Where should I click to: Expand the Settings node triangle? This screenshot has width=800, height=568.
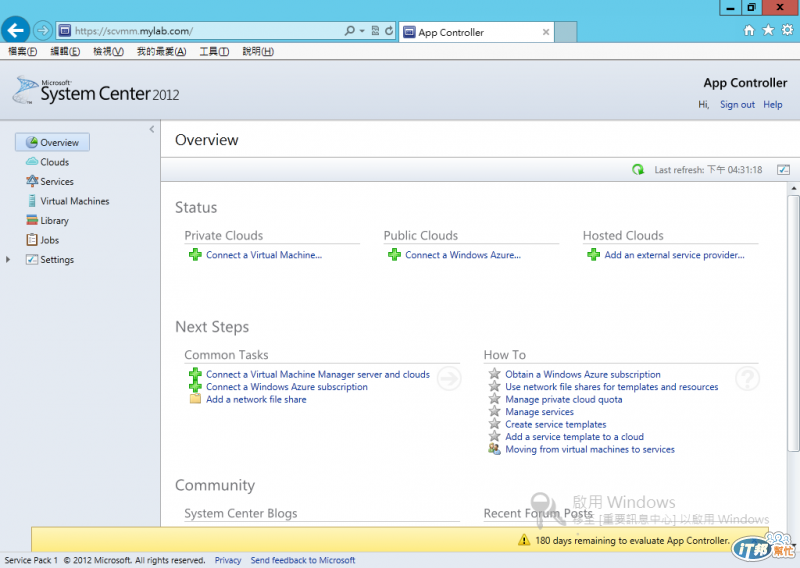tap(8, 259)
